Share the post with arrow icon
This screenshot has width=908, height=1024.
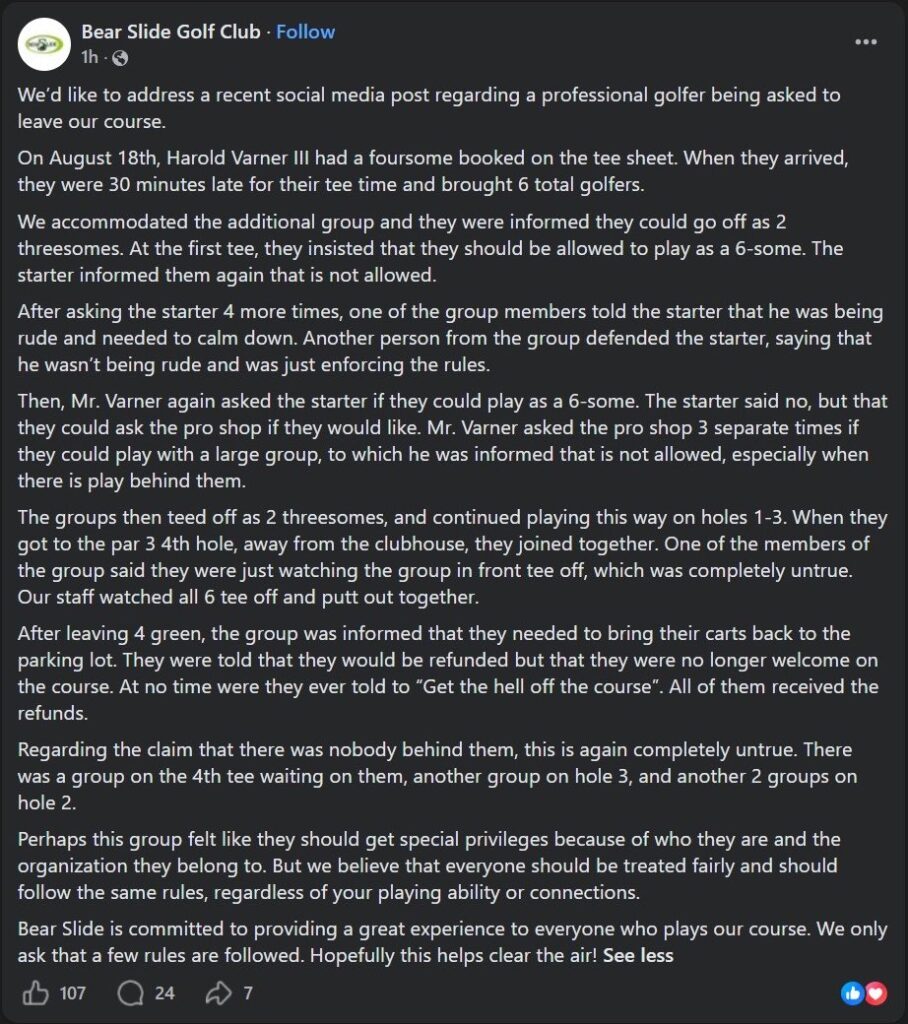click(x=218, y=993)
